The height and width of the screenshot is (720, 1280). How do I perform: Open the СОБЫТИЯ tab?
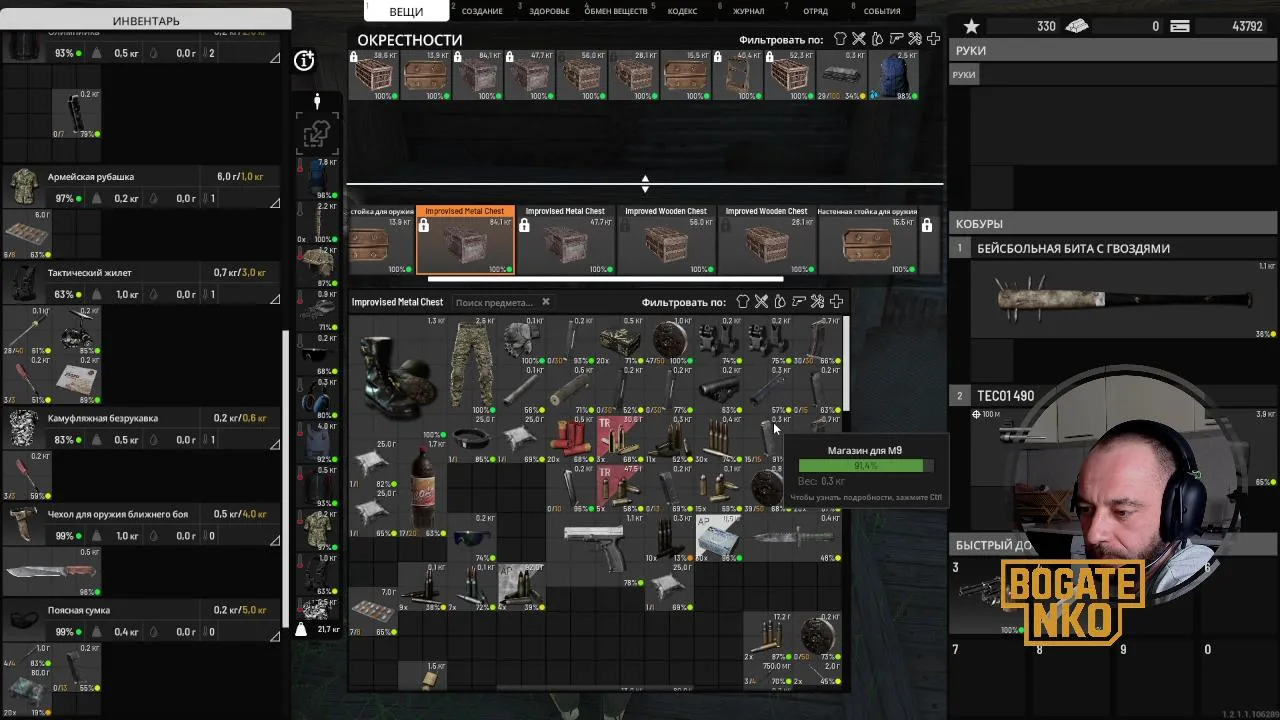click(881, 11)
